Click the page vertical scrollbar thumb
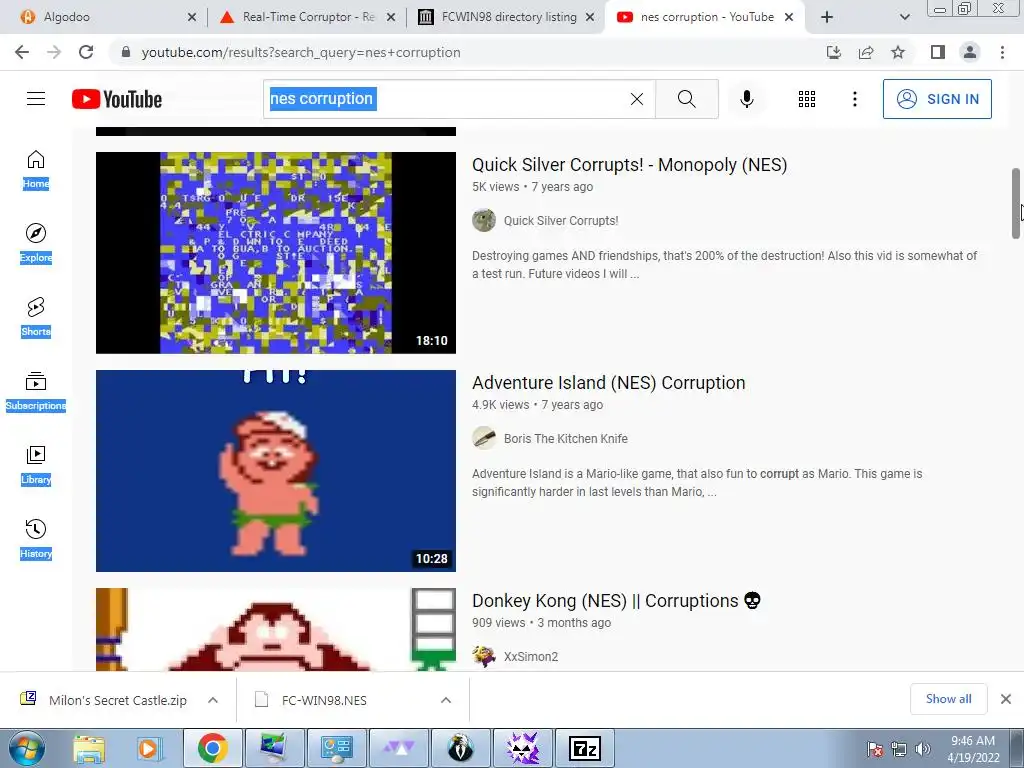The image size is (1024, 768). 1016,204
